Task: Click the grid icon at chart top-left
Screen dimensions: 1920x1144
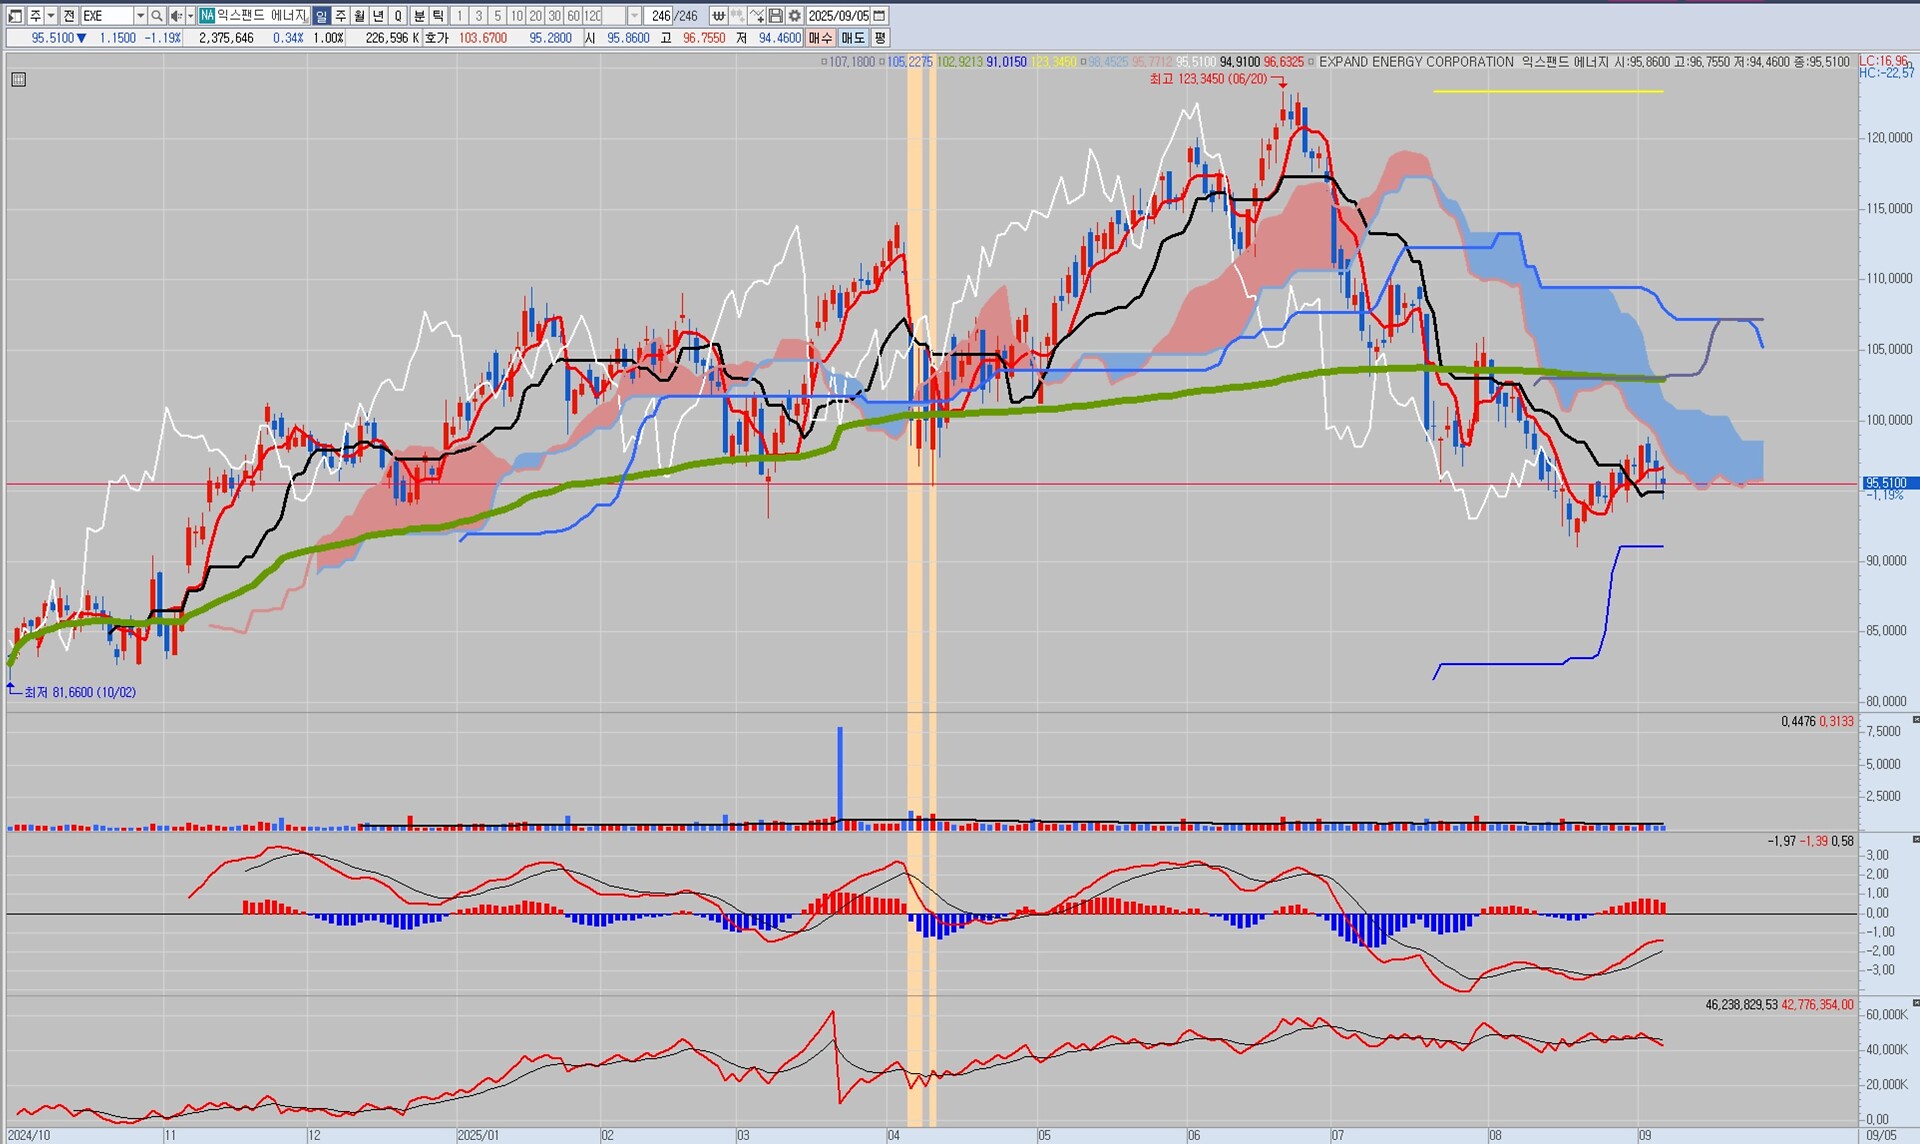Action: click(x=18, y=80)
